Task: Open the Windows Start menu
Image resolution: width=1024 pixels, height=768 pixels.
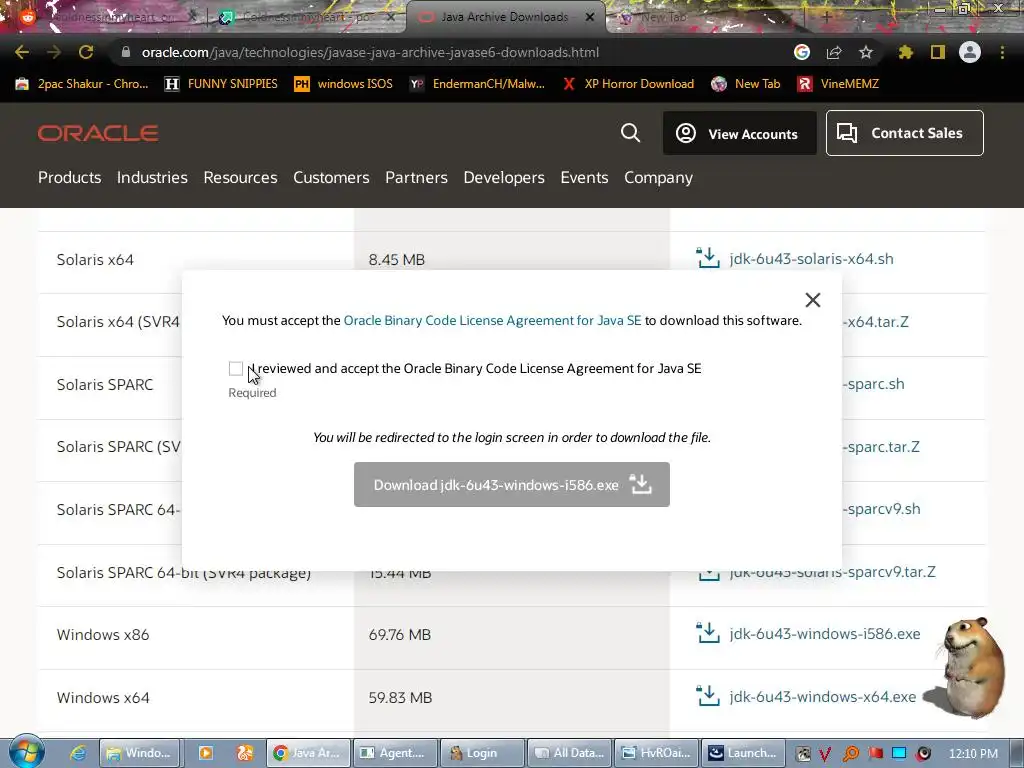Action: [26, 752]
